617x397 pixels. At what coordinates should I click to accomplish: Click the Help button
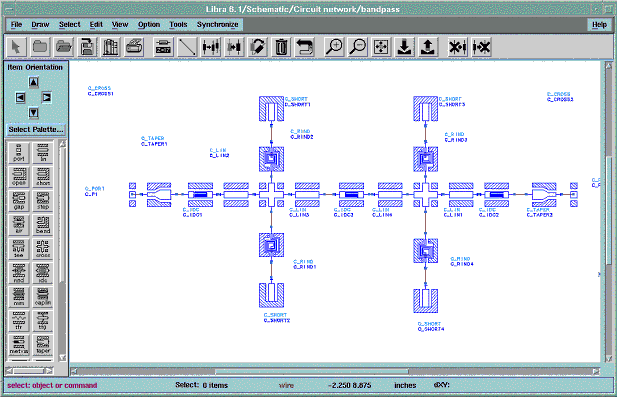(599, 24)
